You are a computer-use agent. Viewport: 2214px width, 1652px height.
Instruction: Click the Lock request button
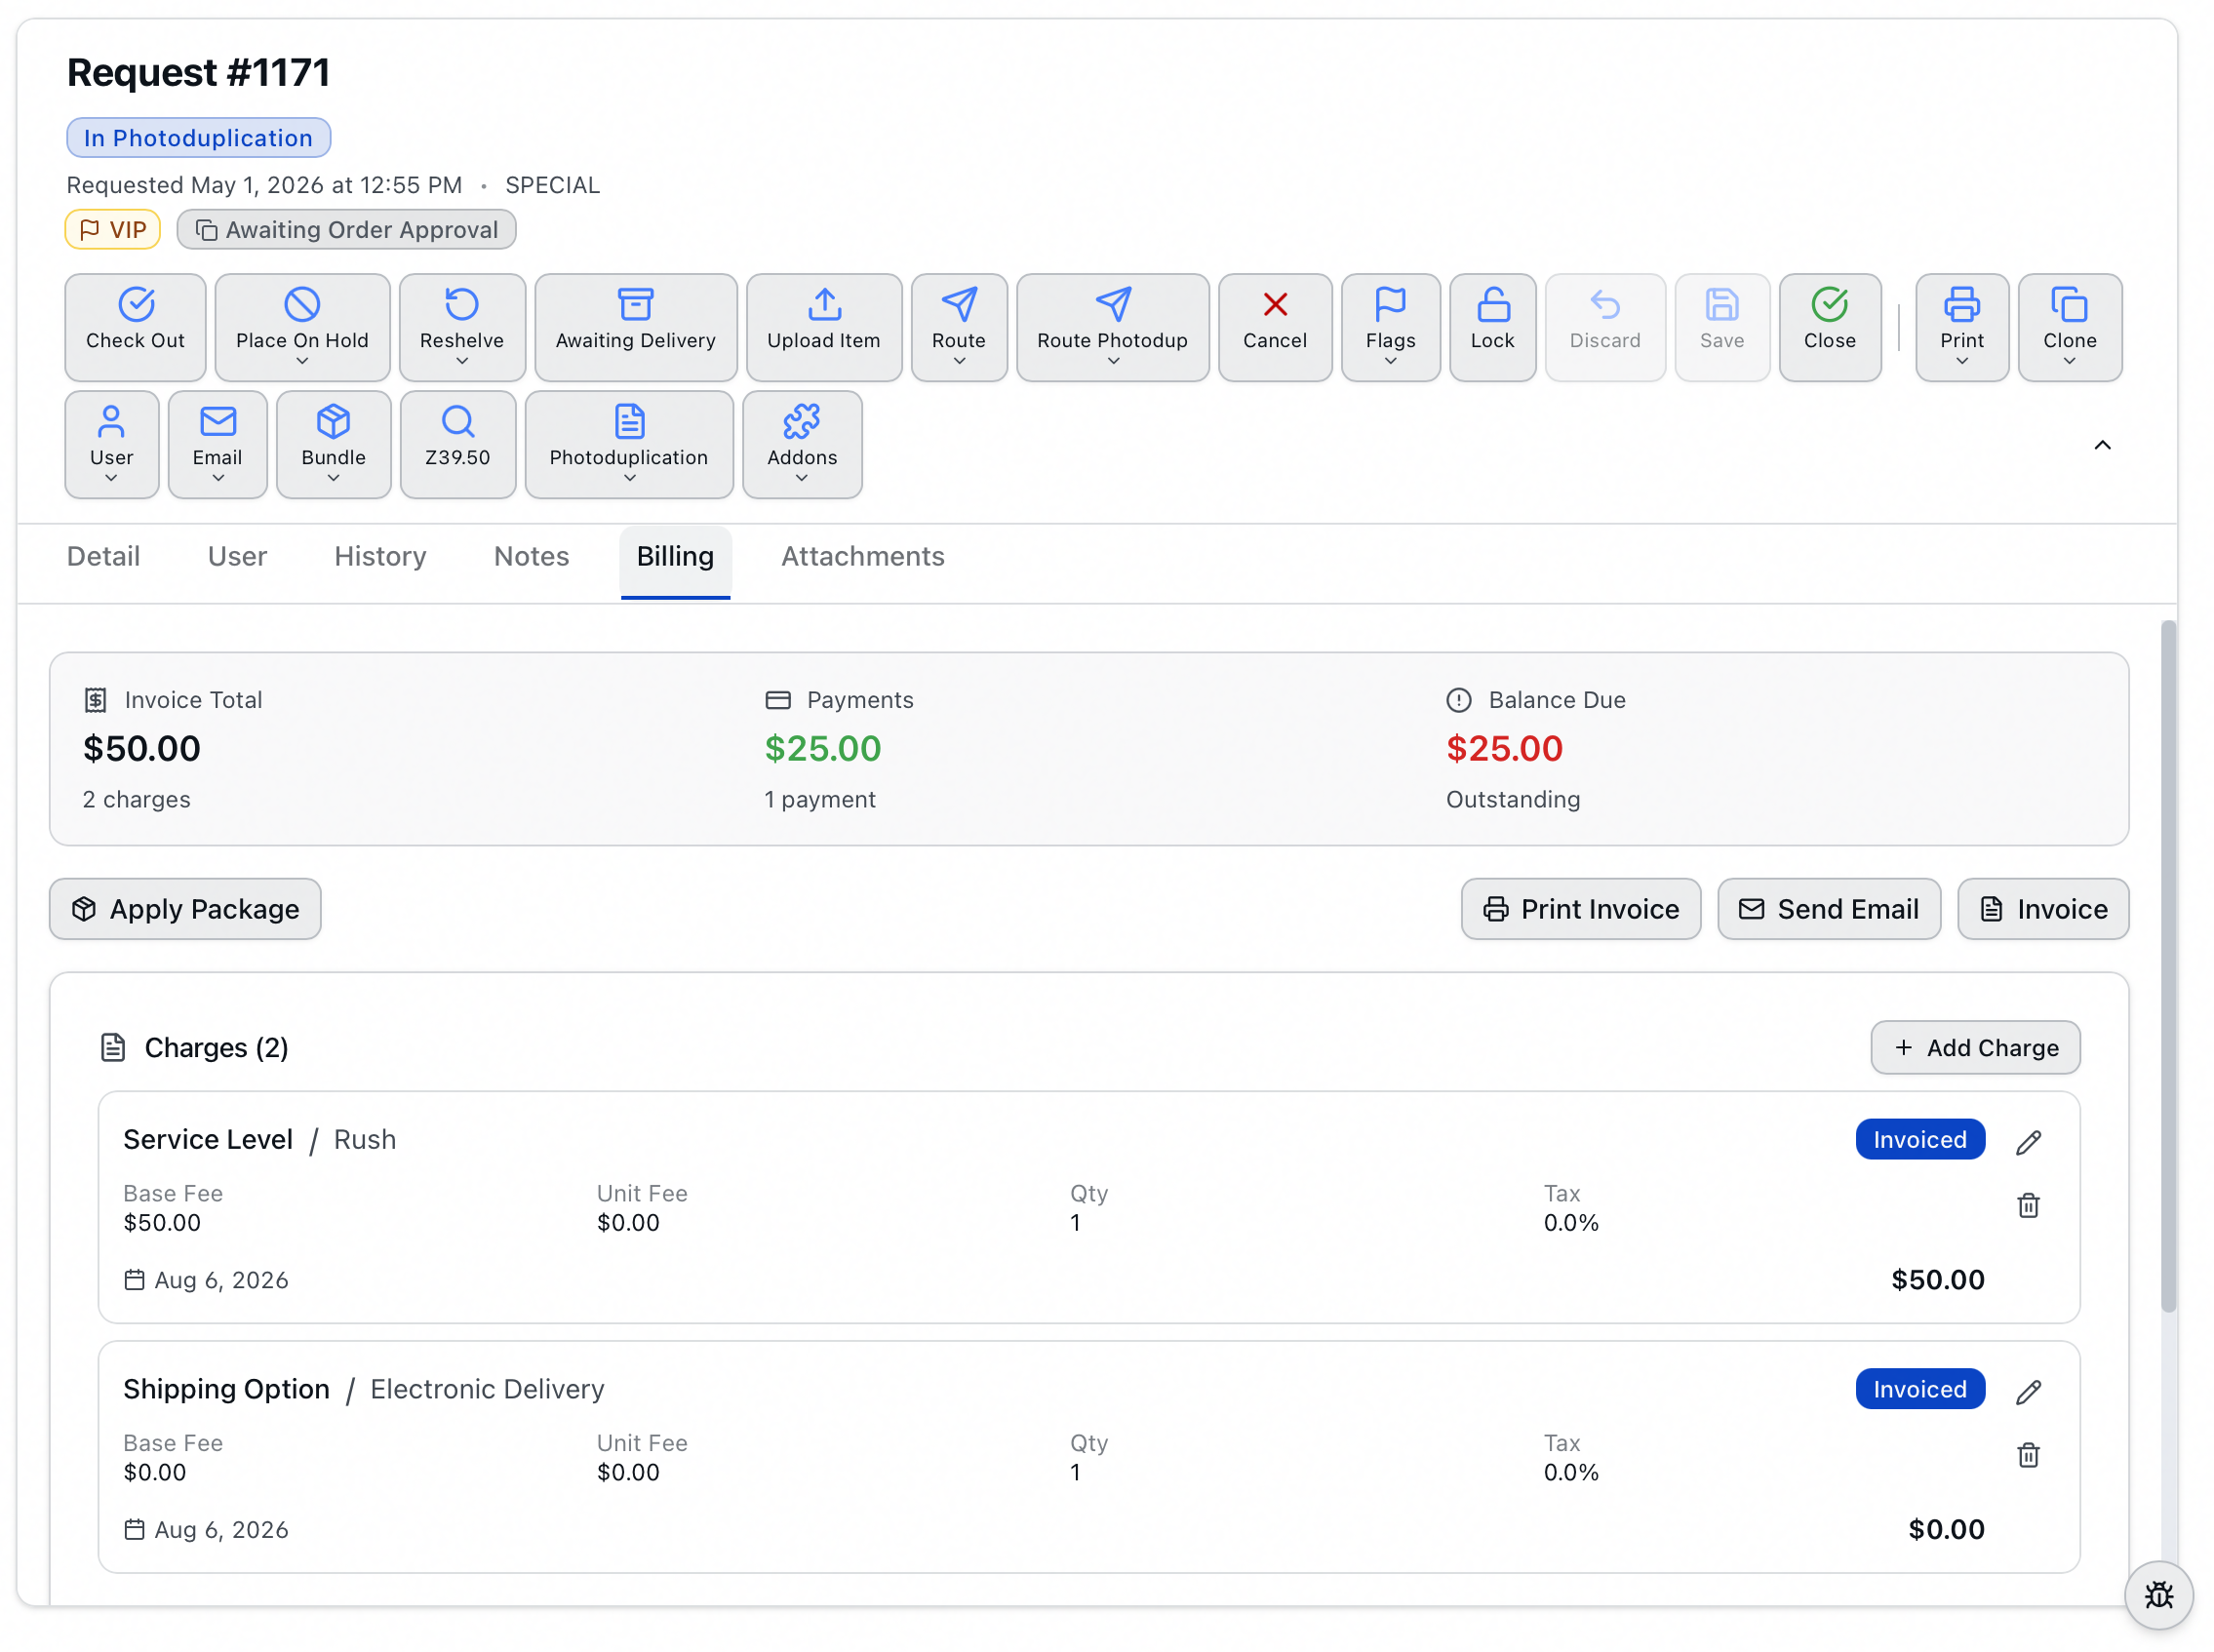pyautogui.click(x=1493, y=327)
